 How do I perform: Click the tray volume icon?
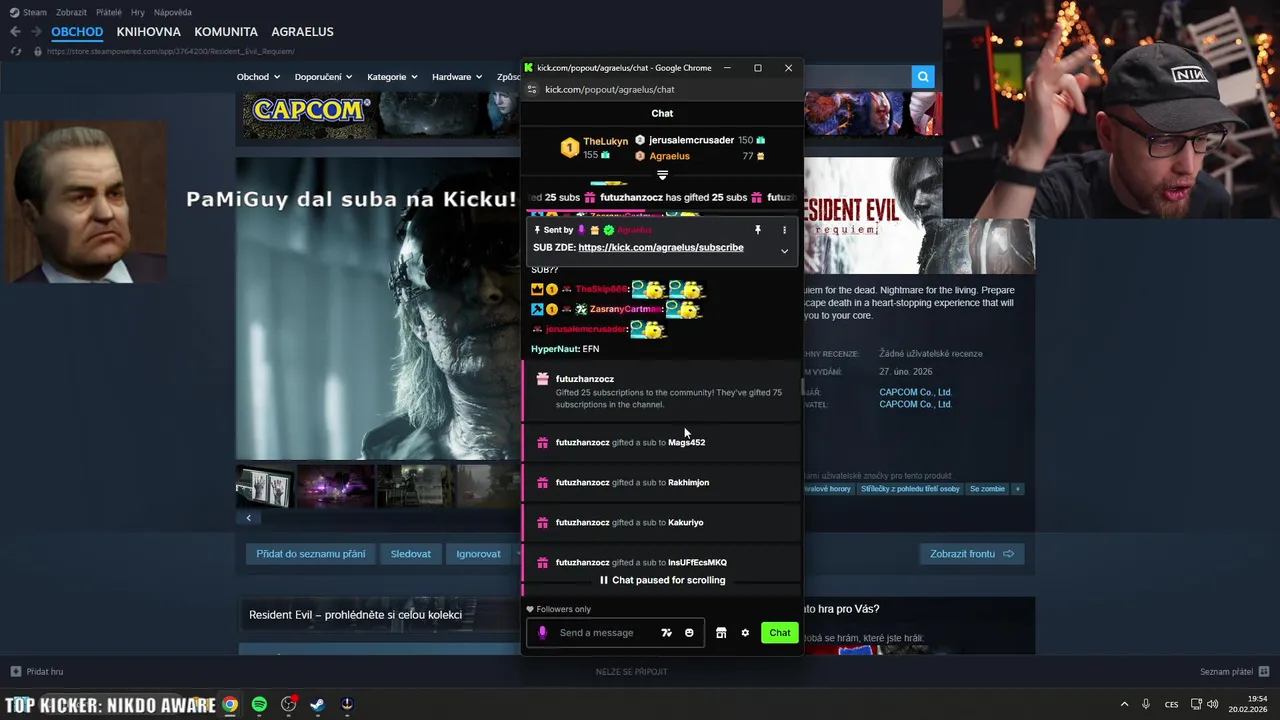[x=1213, y=704]
